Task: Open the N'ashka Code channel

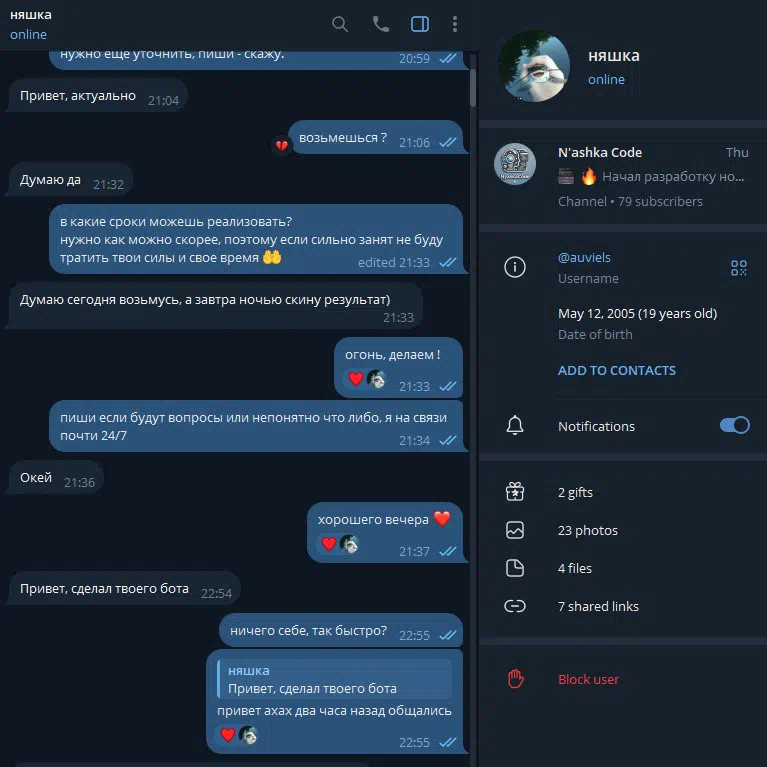Action: pyautogui.click(x=623, y=177)
